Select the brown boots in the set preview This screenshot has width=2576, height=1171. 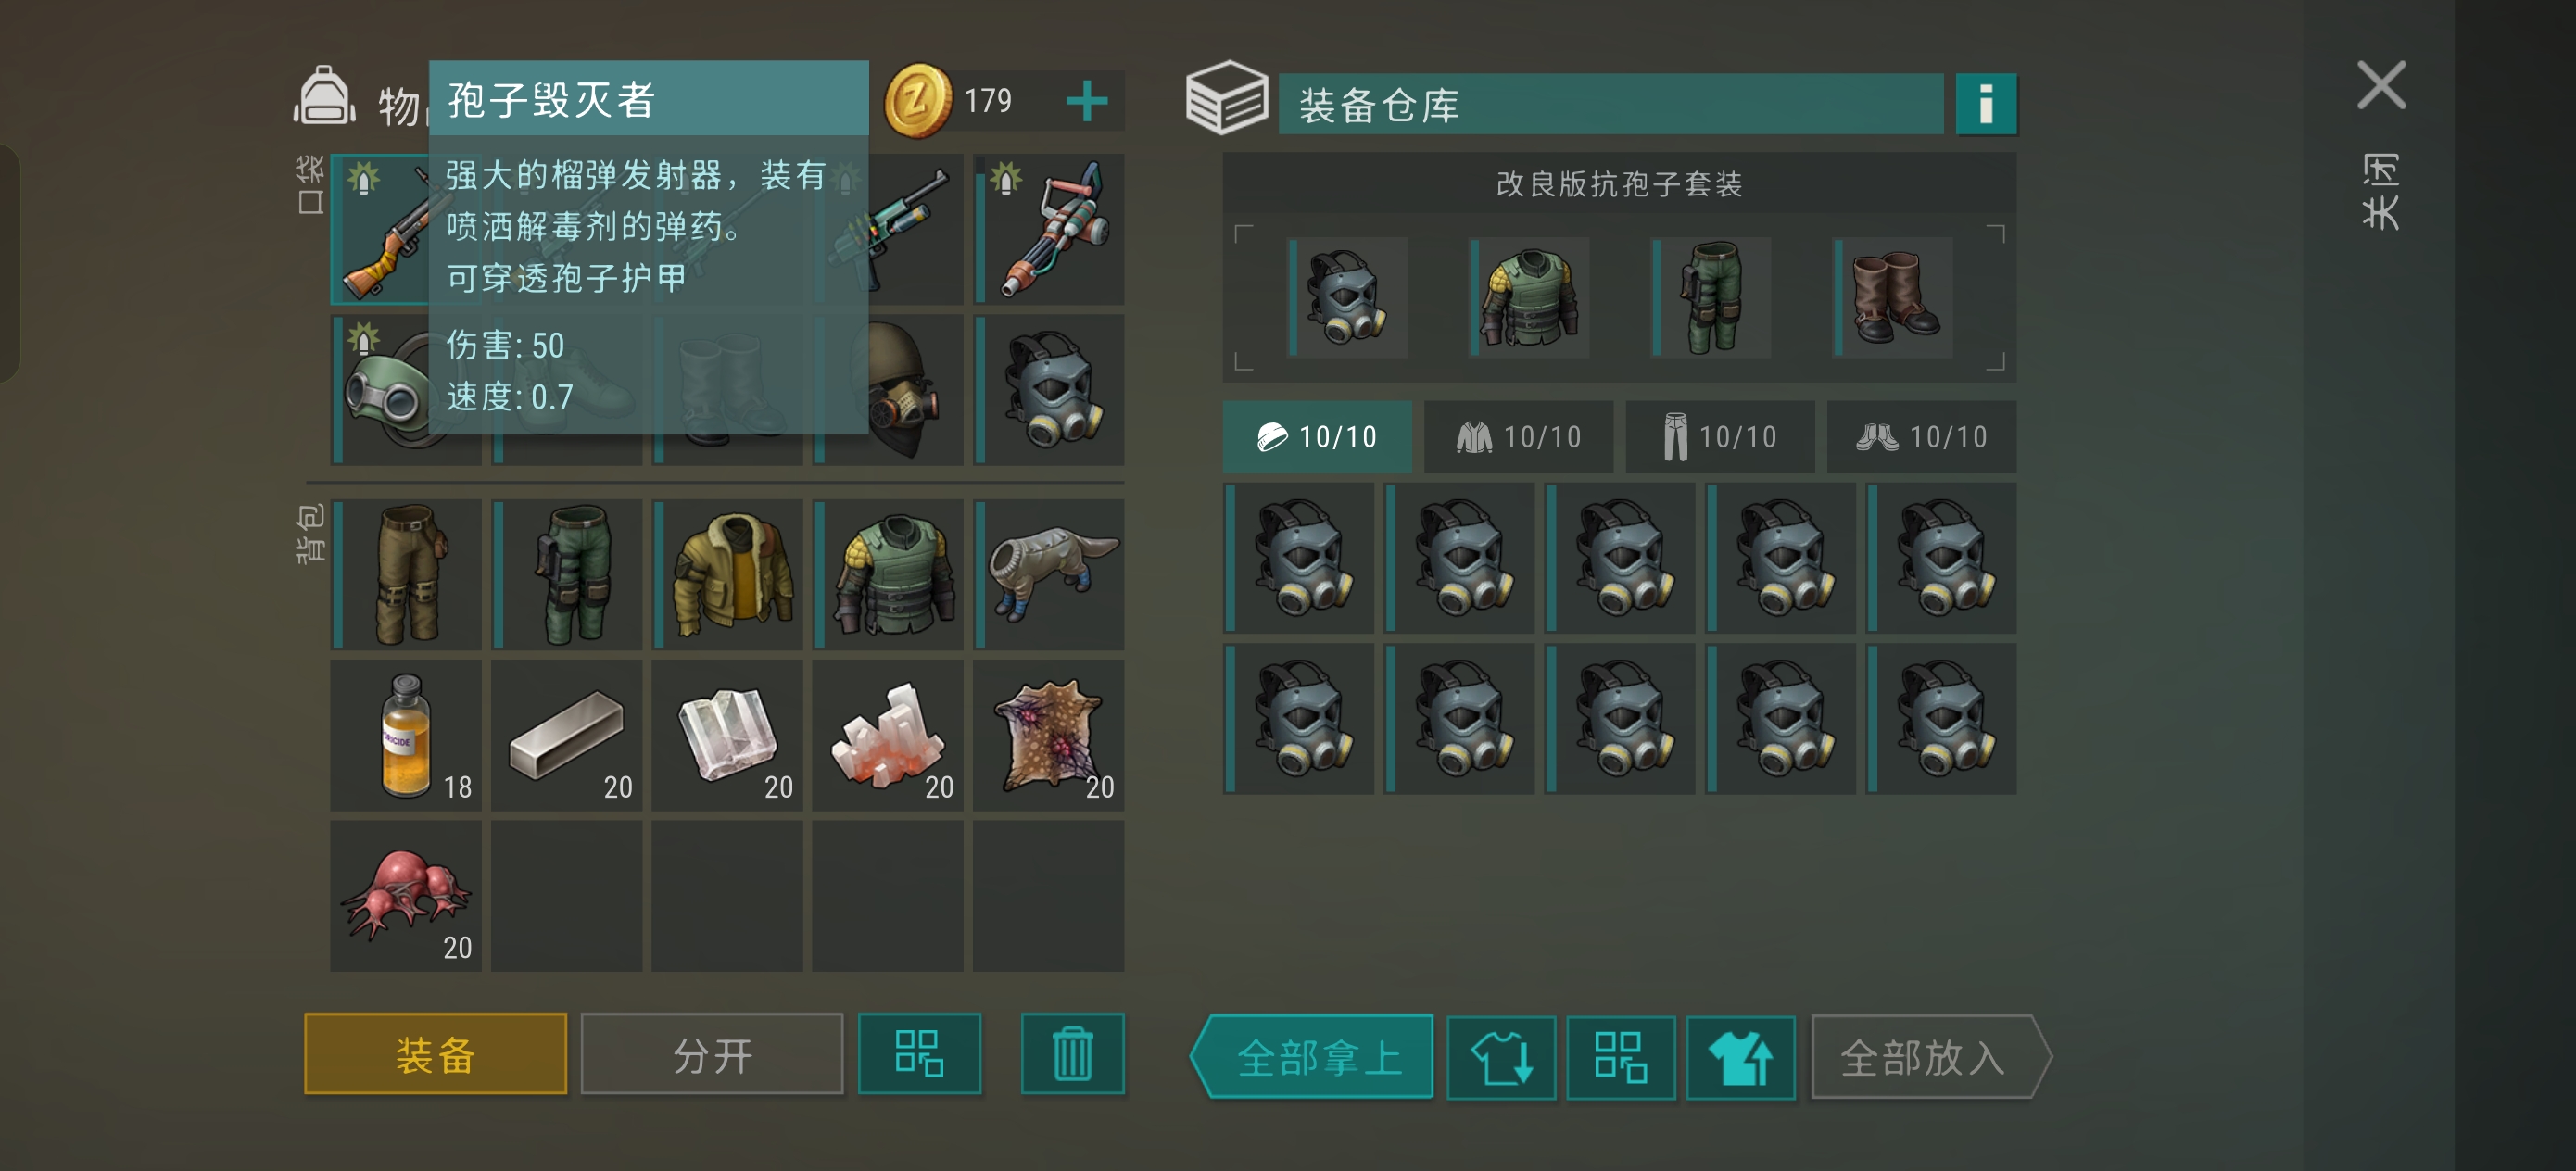point(1893,298)
